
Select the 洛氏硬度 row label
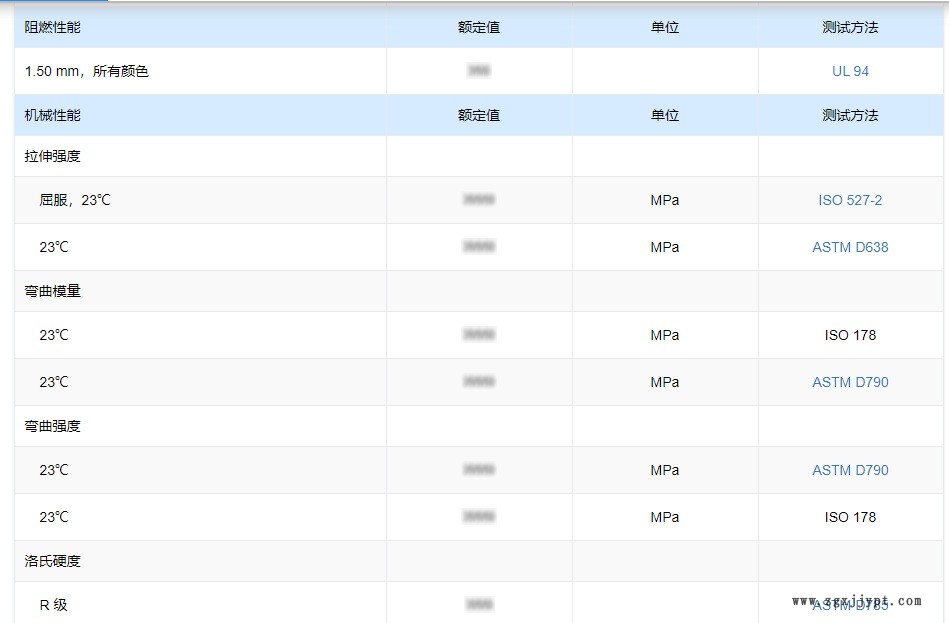(53, 561)
